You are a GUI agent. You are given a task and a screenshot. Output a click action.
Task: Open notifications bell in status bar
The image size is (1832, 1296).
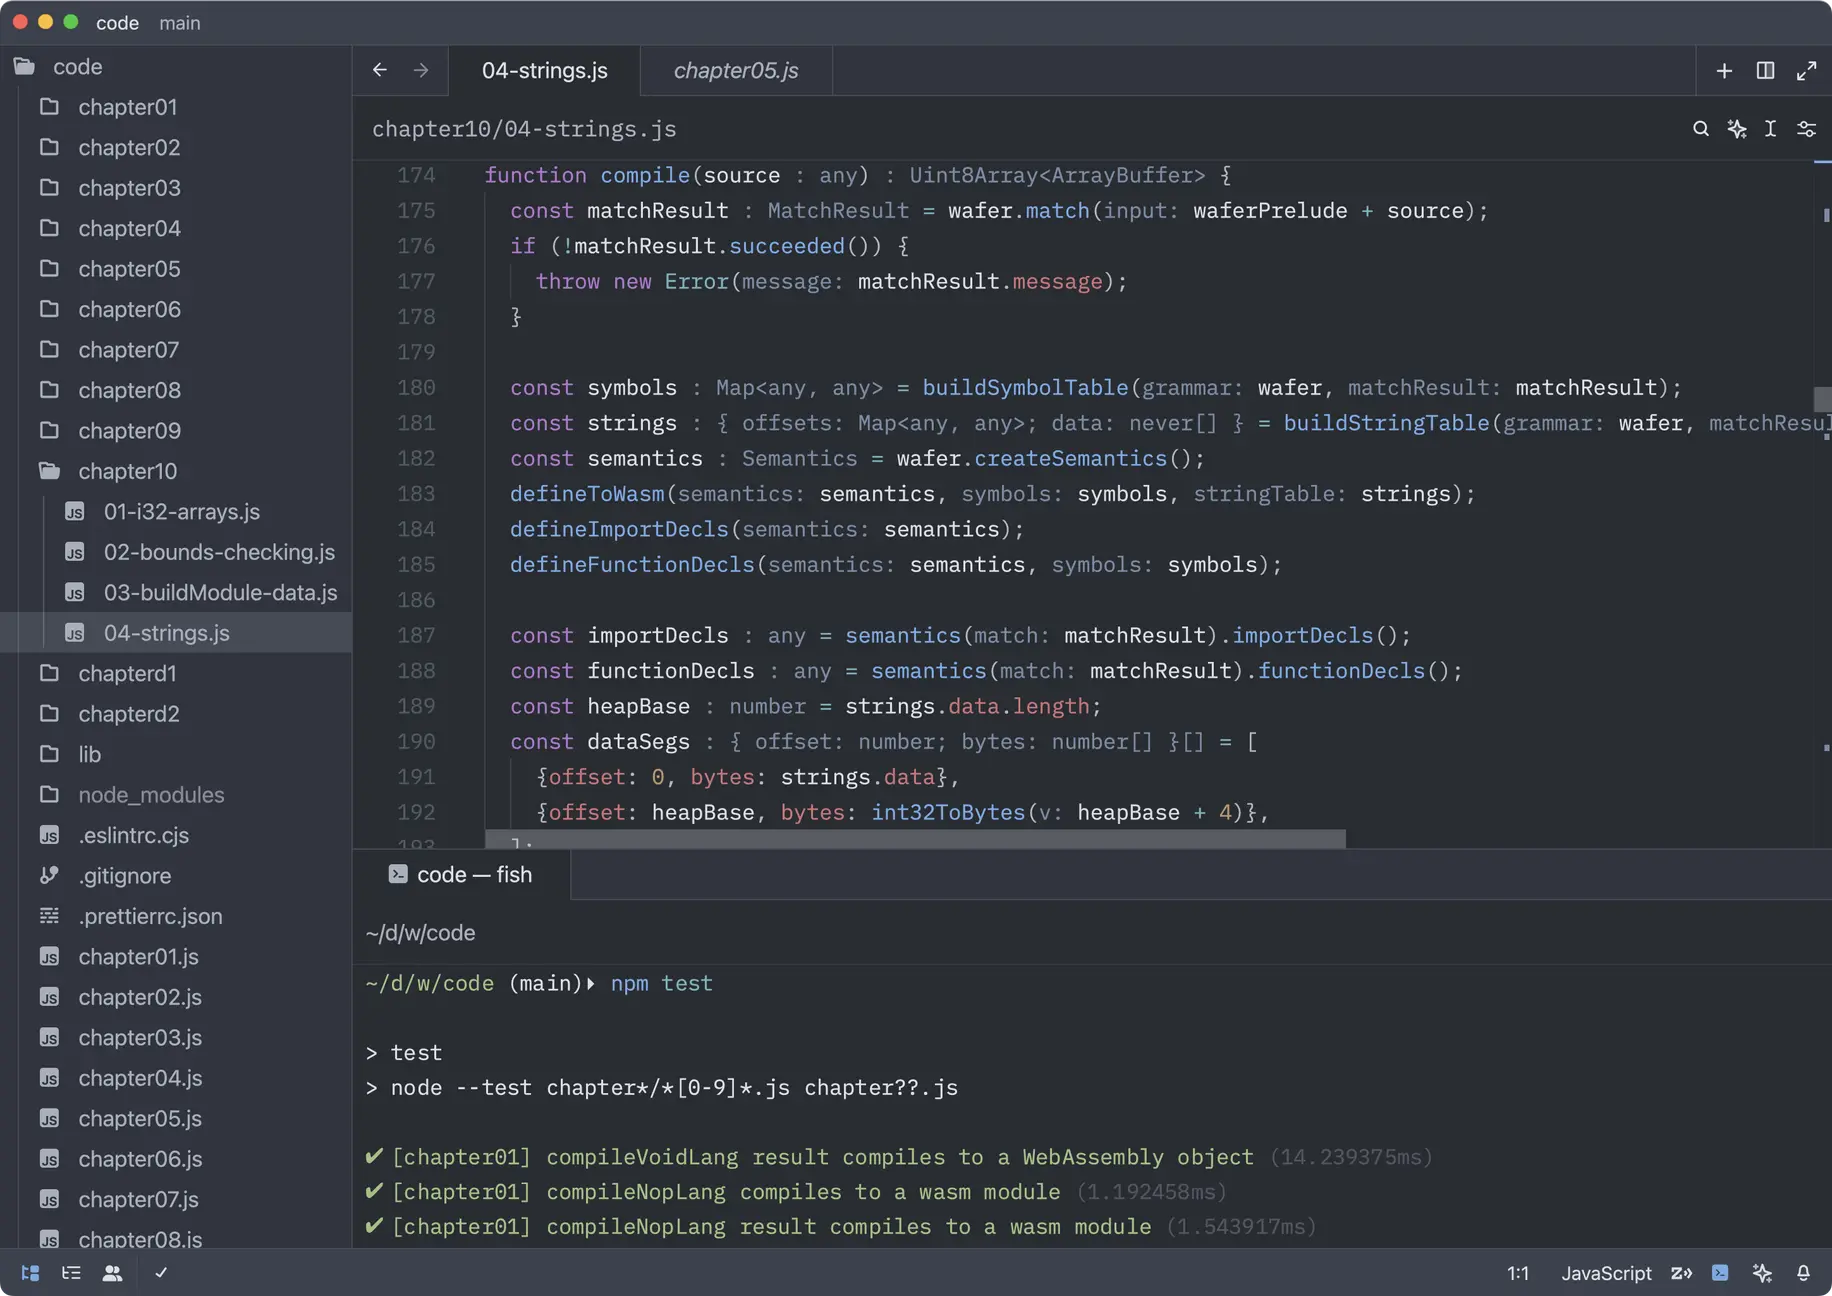pos(1803,1273)
